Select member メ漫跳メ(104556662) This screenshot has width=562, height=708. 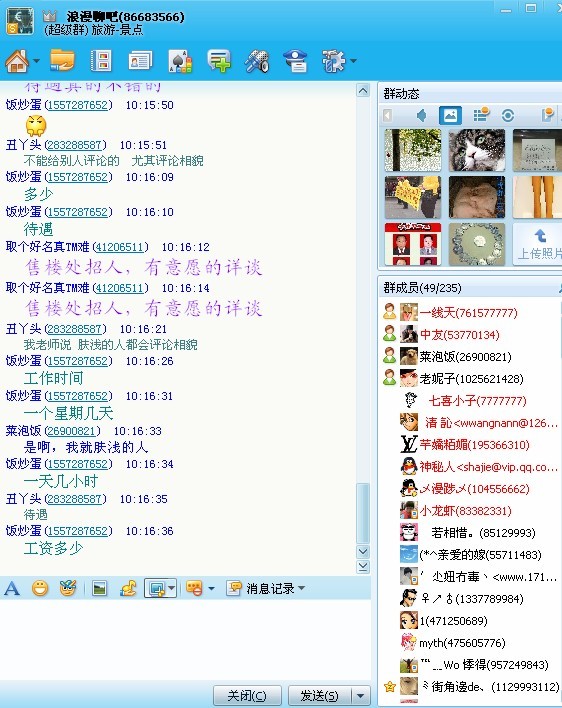474,489
